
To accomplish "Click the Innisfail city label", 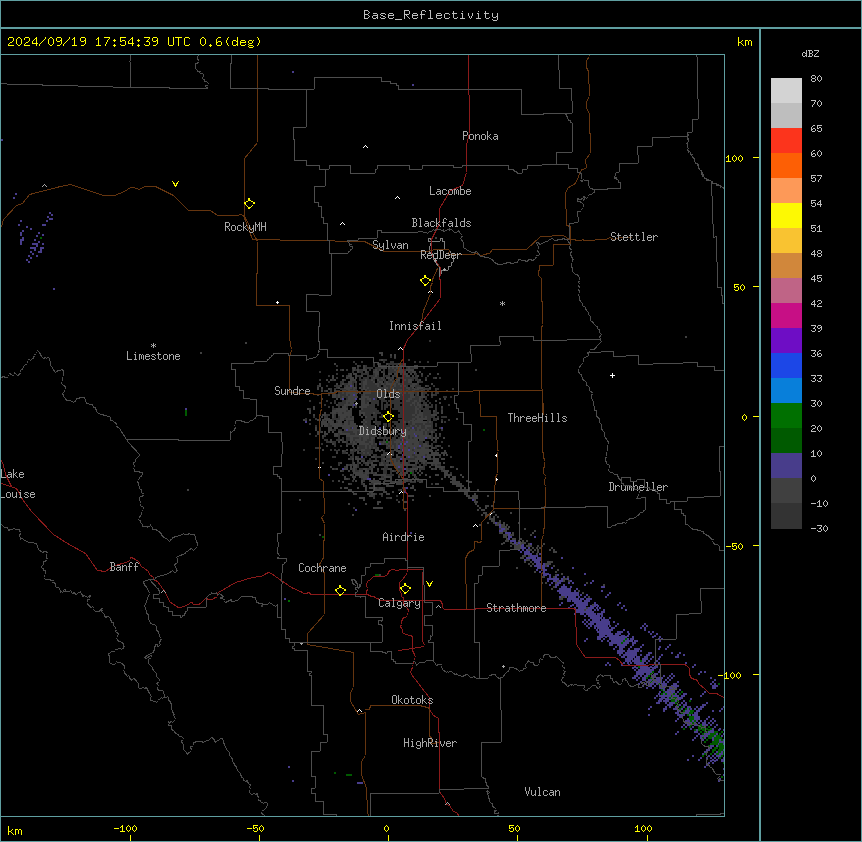I will 415,326.
